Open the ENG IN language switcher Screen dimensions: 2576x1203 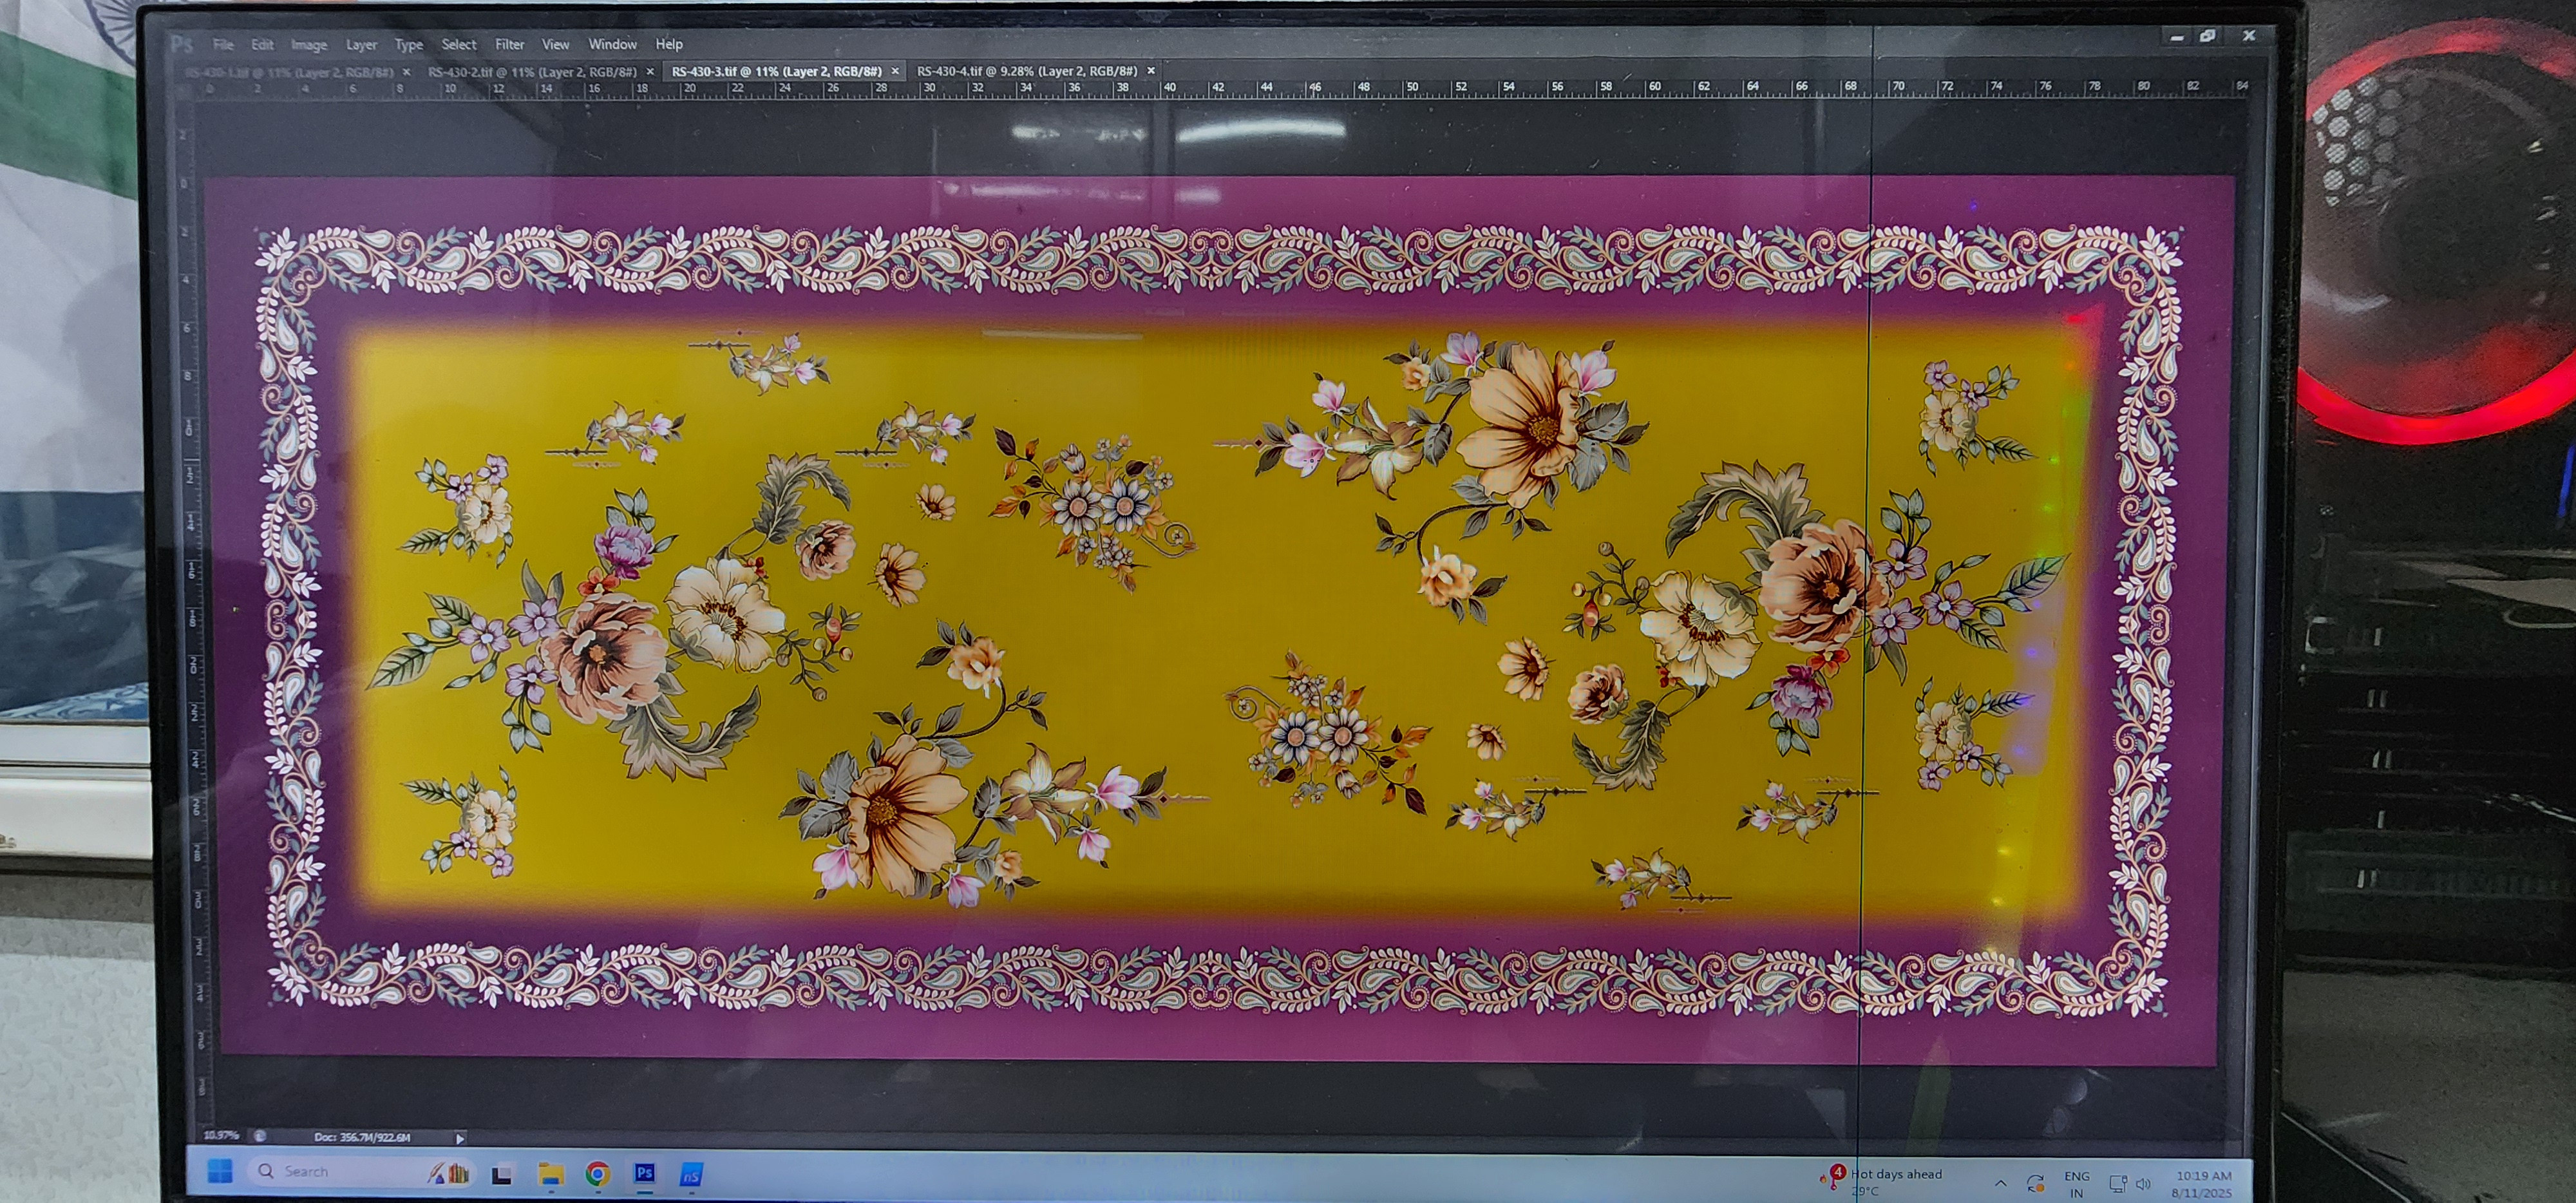[2077, 1184]
